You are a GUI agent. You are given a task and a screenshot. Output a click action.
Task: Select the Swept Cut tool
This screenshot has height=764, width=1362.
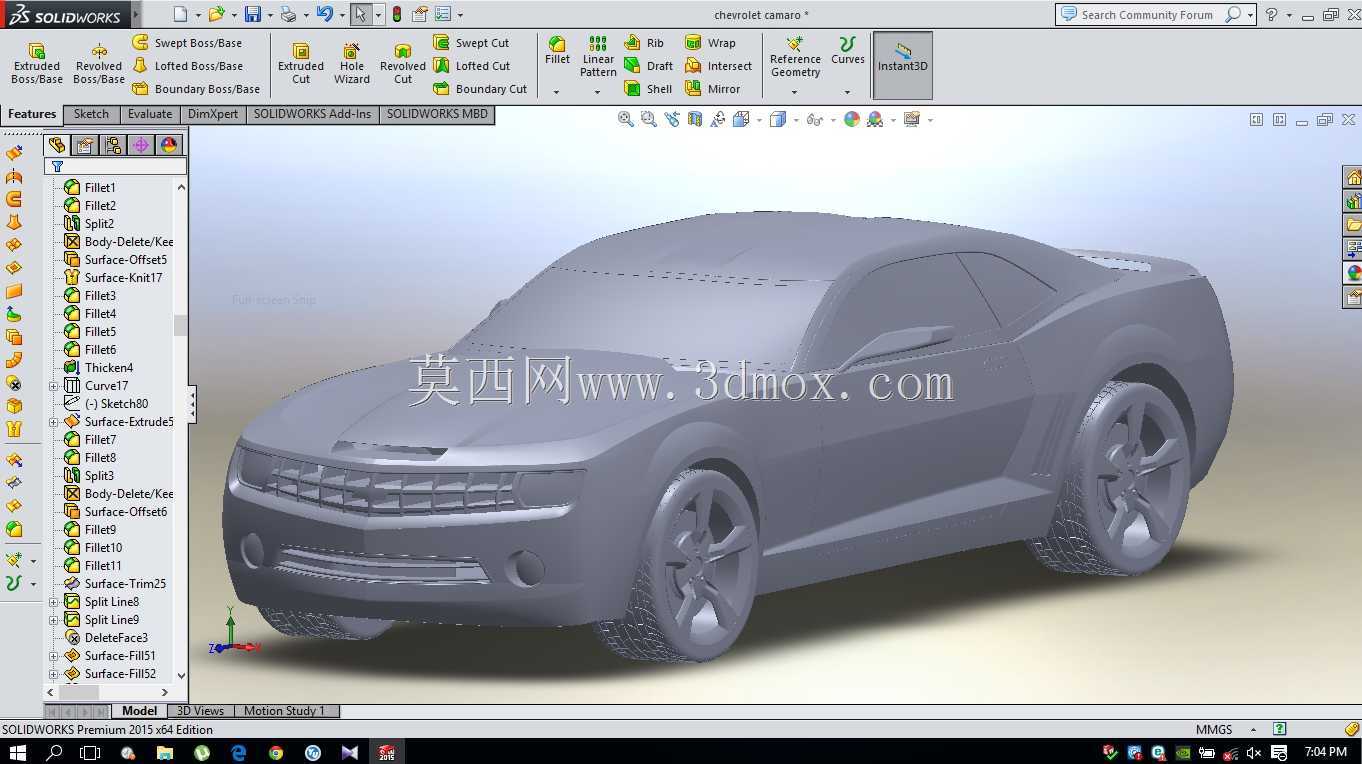(x=472, y=43)
